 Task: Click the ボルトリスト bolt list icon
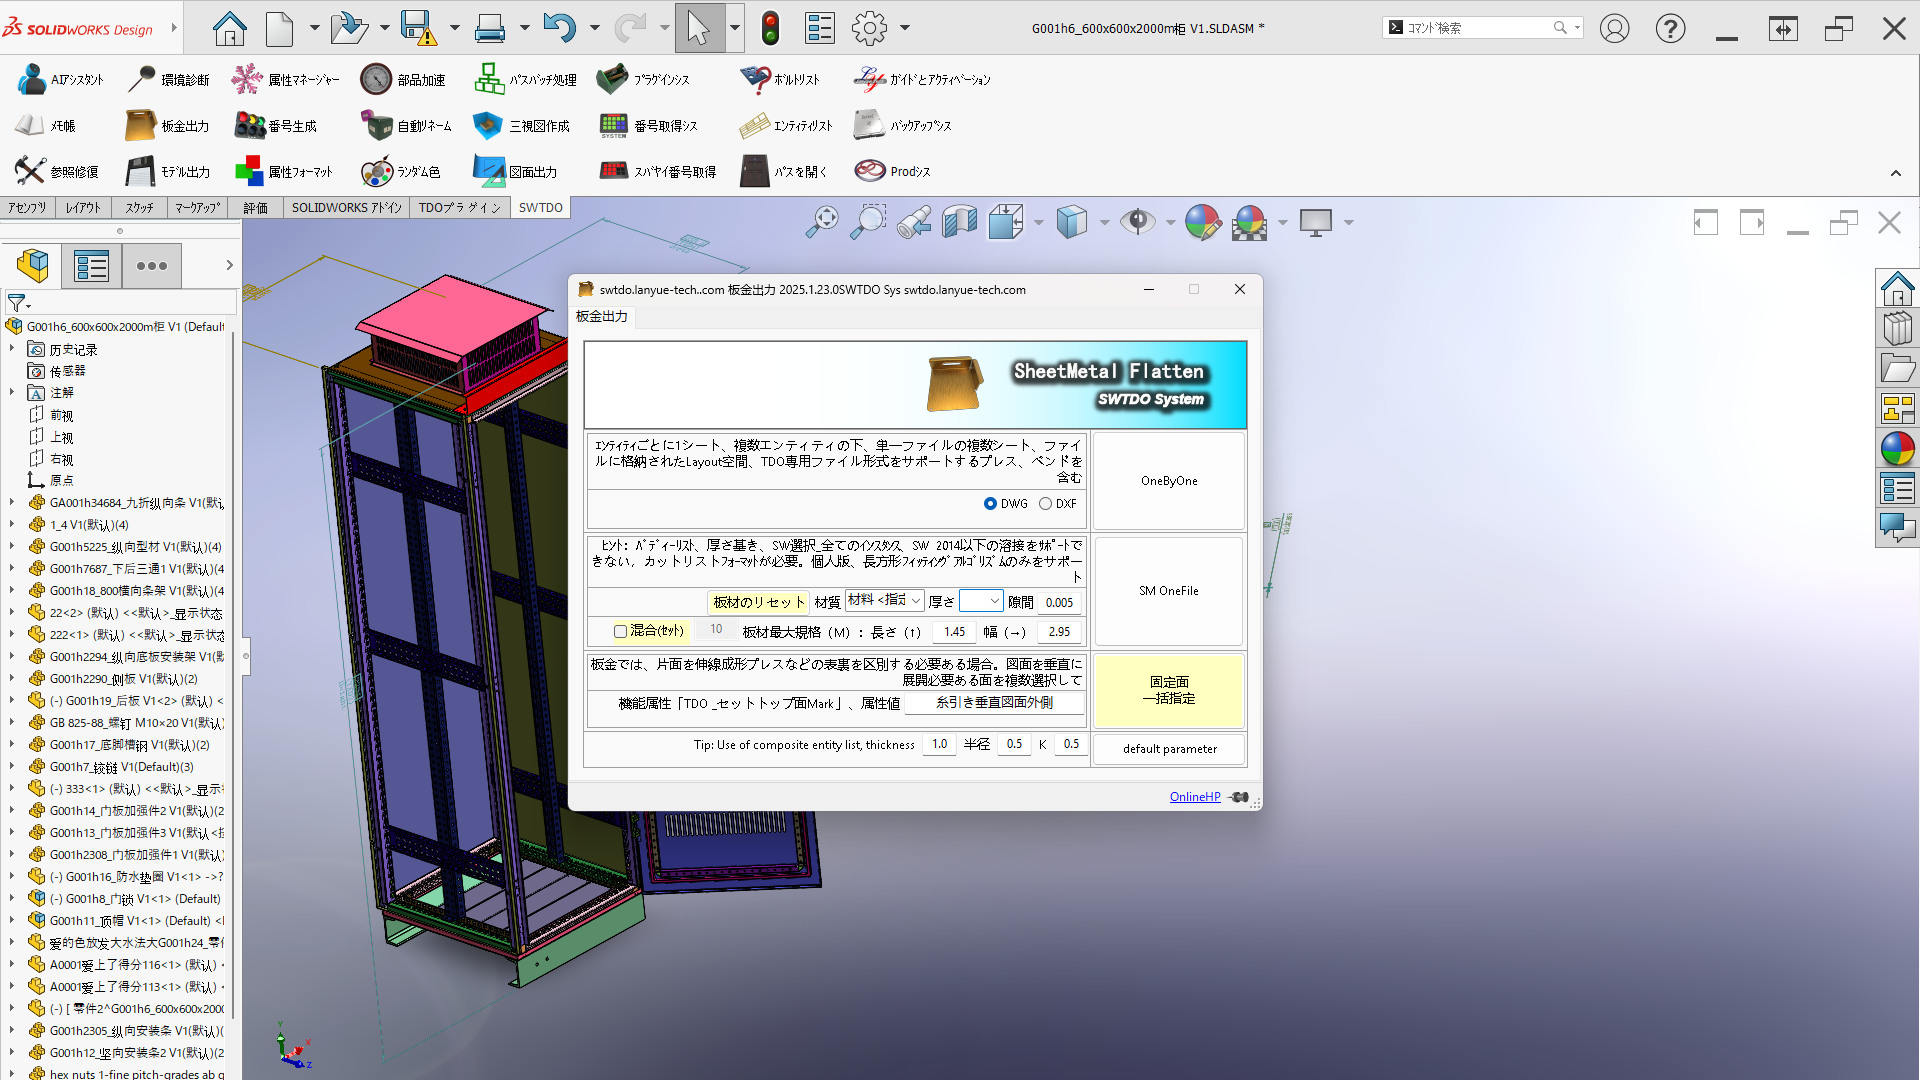pyautogui.click(x=755, y=80)
